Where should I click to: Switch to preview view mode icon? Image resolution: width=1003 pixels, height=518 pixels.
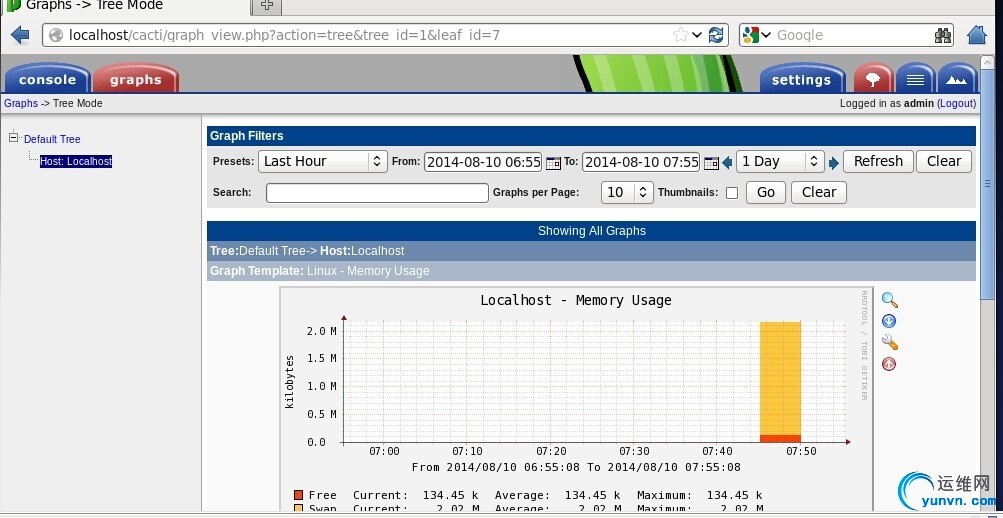957,79
